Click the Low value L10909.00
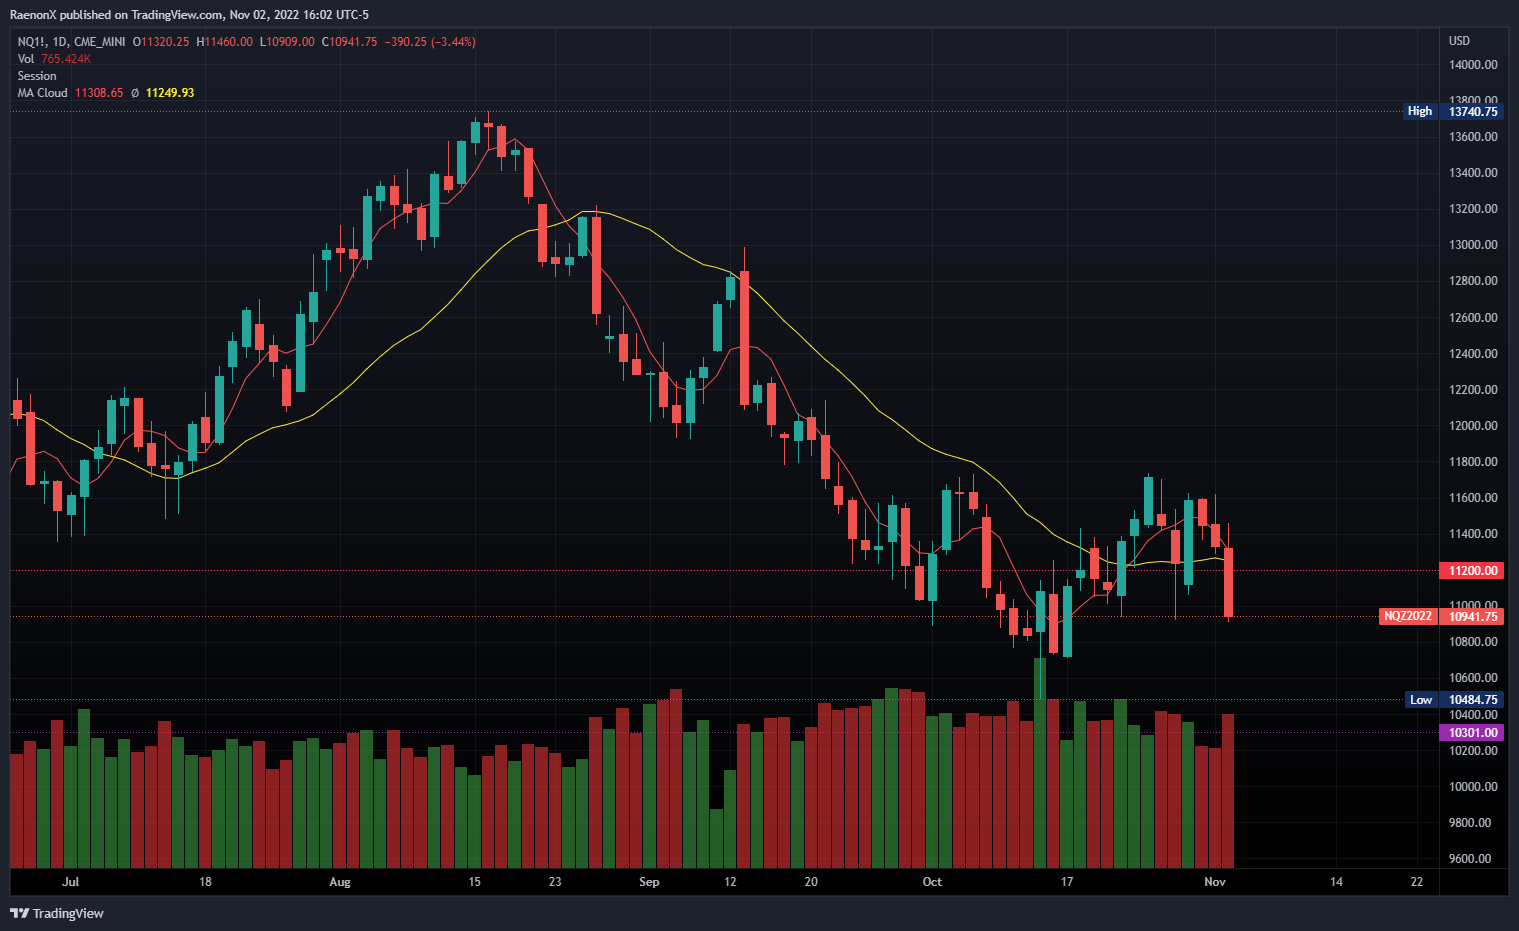 [287, 42]
